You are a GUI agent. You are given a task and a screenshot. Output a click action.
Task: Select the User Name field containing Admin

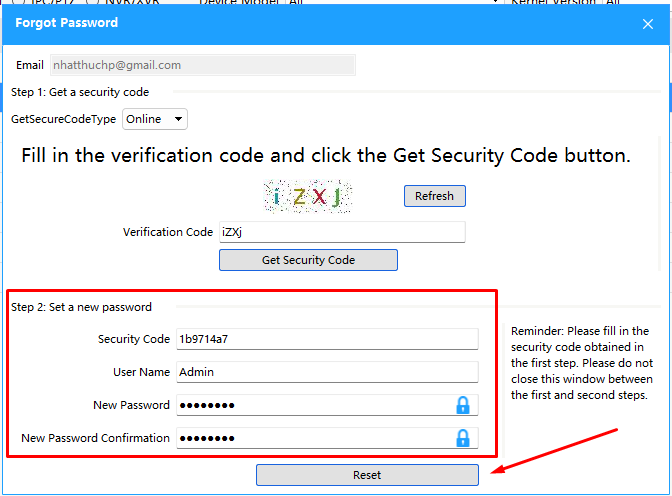click(327, 372)
